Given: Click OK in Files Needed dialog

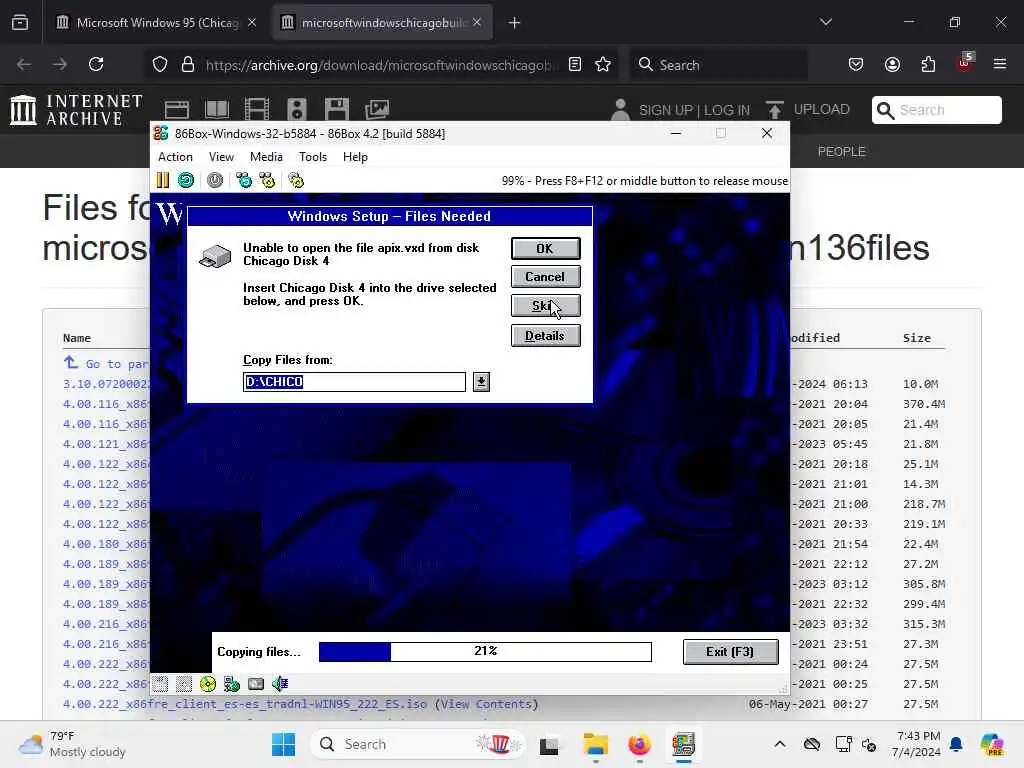Looking at the screenshot, I should click(x=545, y=249).
